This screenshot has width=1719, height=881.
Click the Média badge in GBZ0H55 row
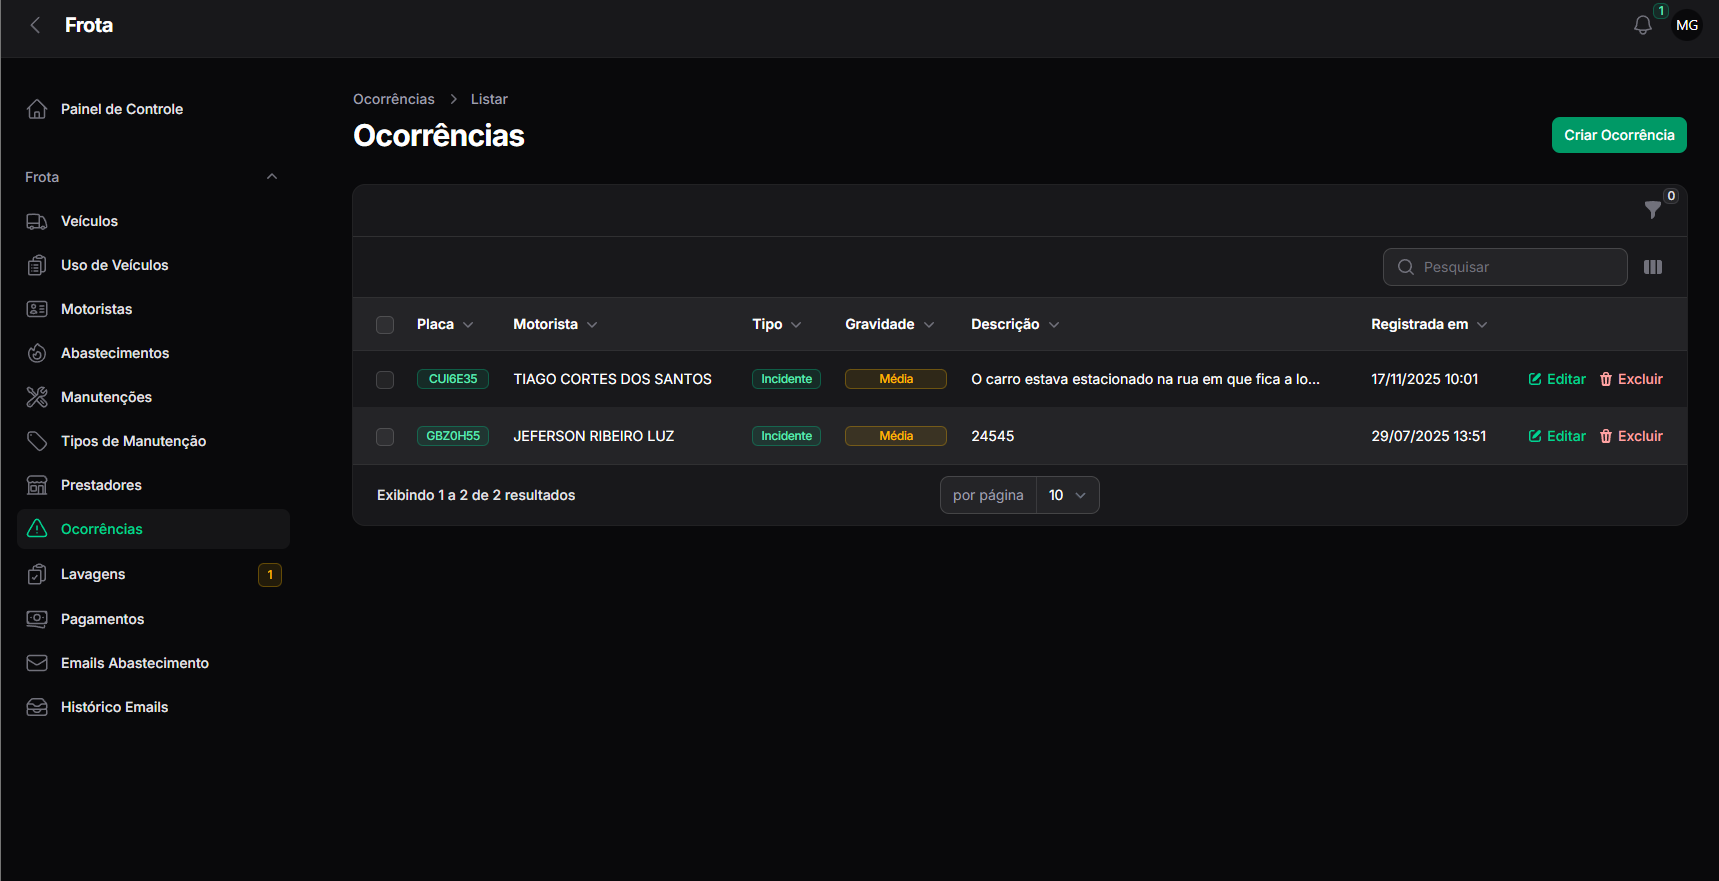pos(896,436)
